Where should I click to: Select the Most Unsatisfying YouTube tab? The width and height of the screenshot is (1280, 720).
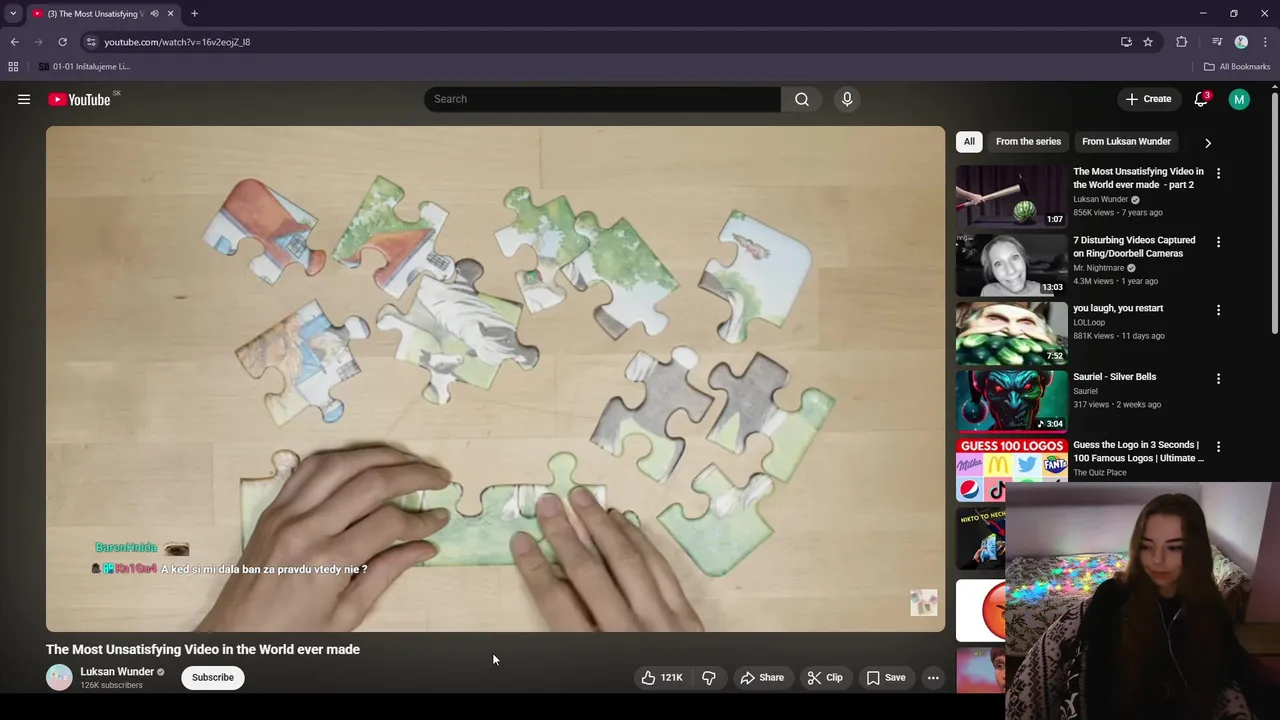95,14
